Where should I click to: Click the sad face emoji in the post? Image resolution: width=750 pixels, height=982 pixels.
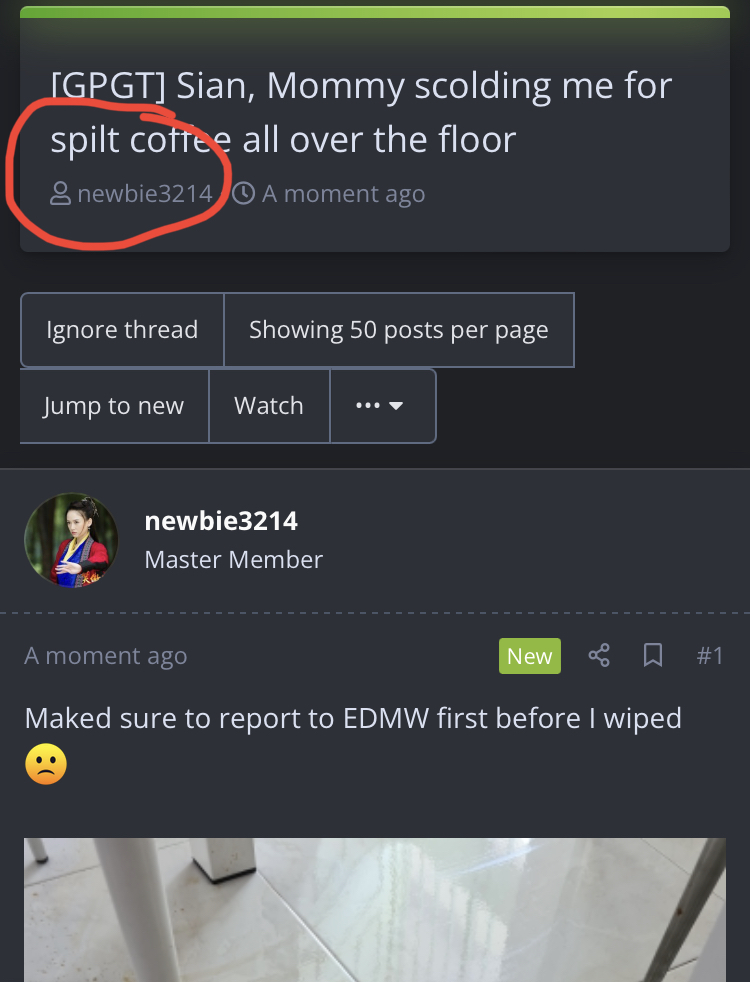[46, 764]
